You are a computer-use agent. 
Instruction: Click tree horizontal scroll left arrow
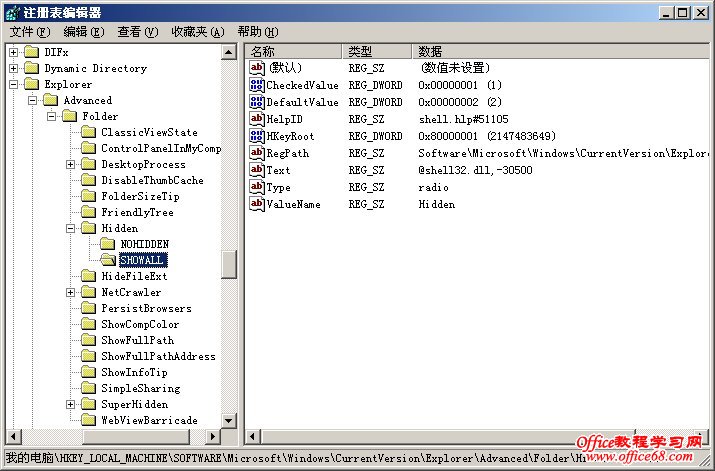point(13,436)
